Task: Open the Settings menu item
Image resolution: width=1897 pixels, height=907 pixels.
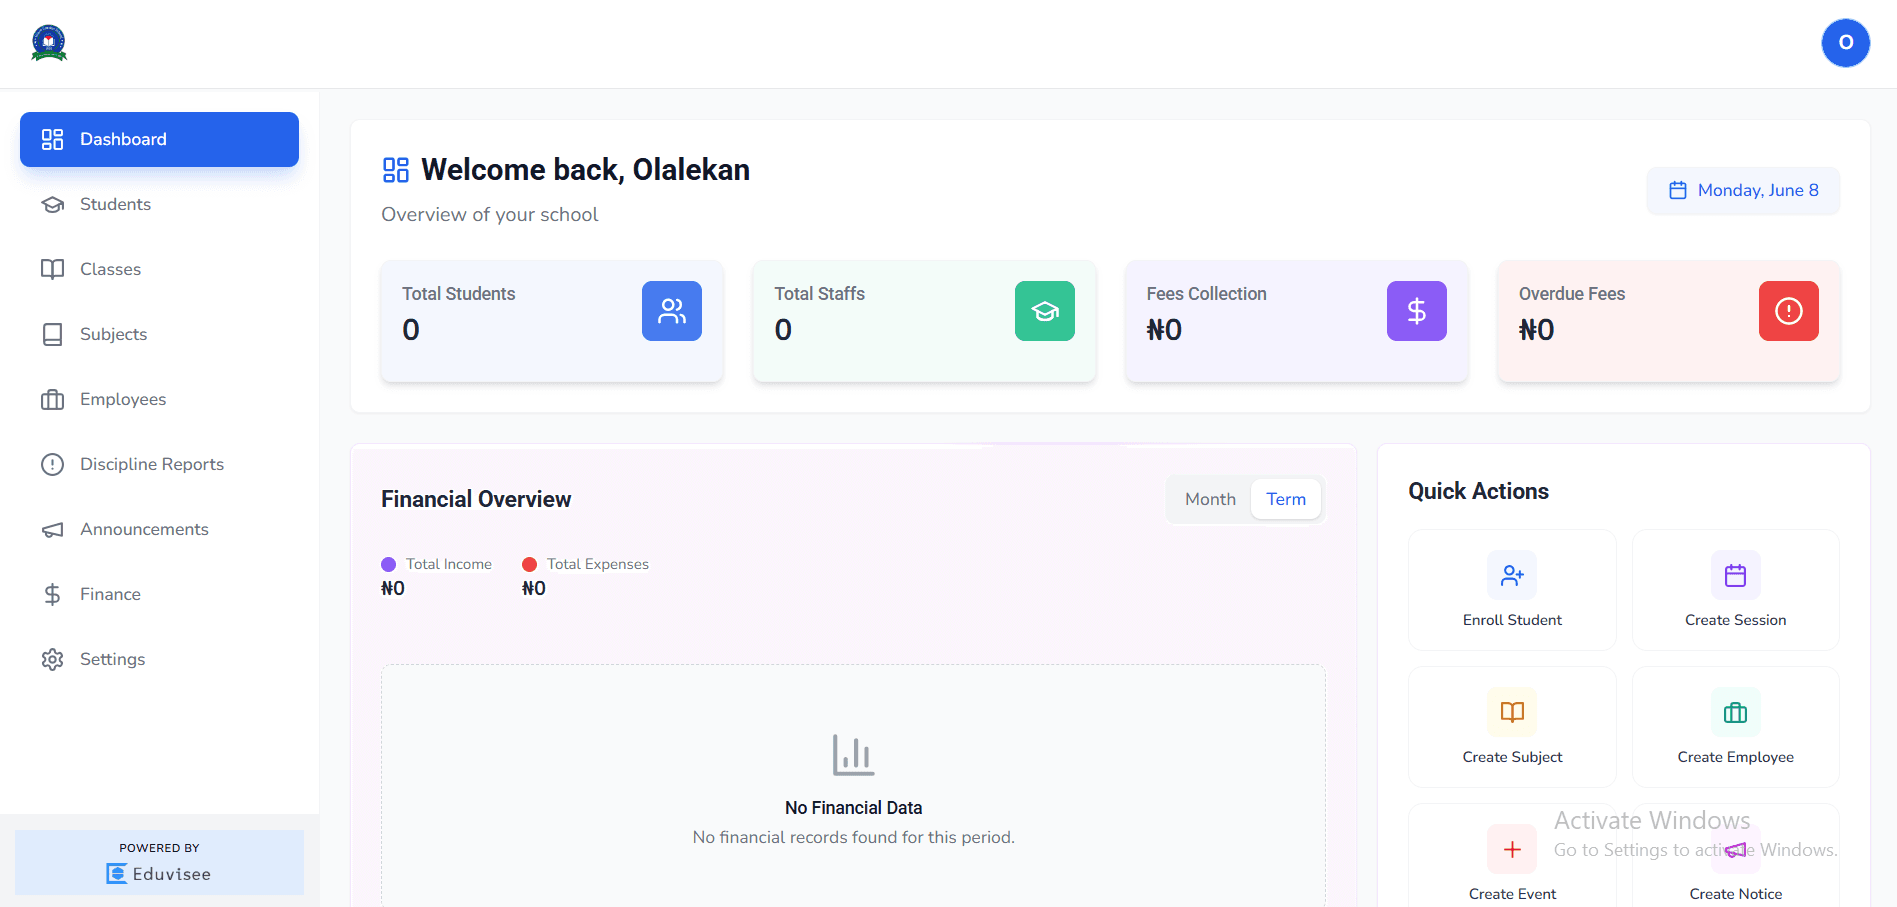Action: tap(159, 659)
